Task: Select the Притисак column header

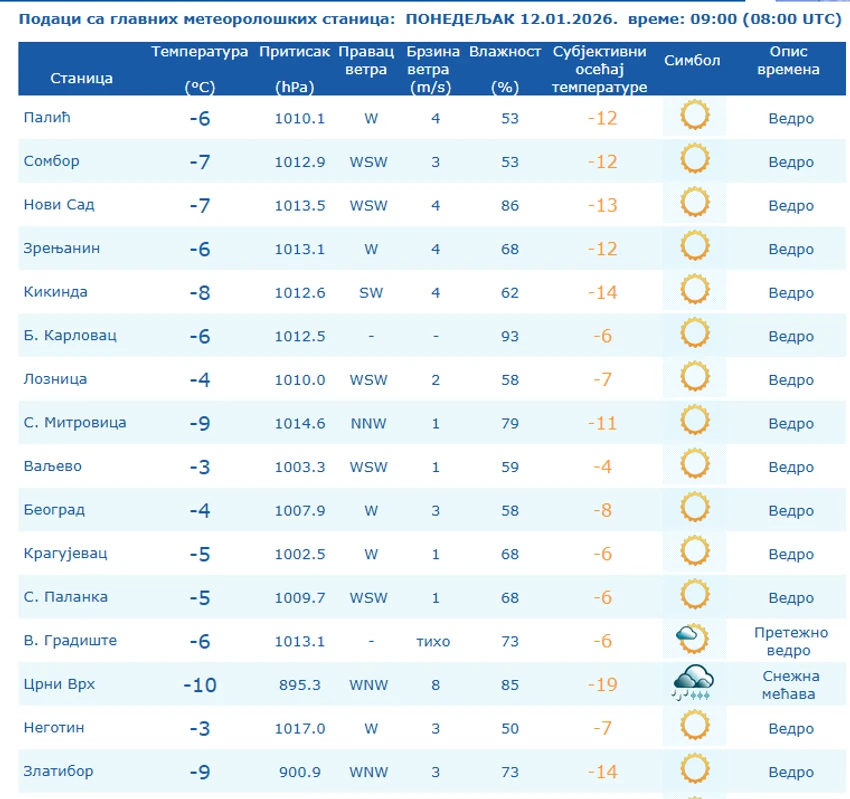Action: click(292, 52)
